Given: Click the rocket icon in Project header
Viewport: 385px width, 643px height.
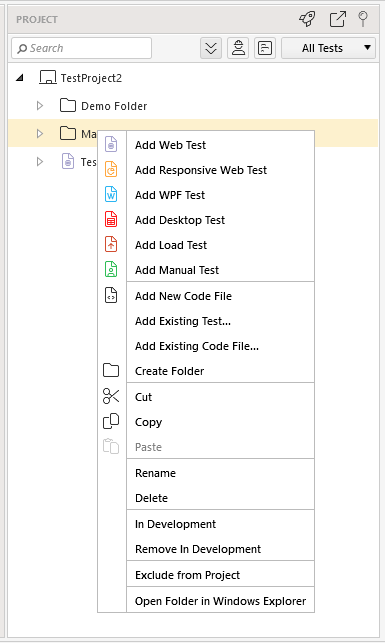Looking at the screenshot, I should click(x=308, y=19).
